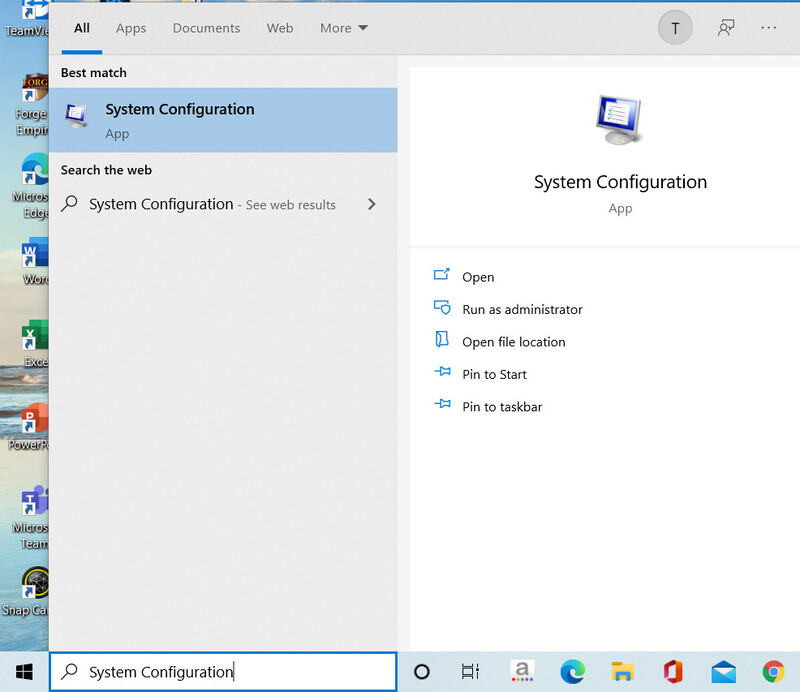Select Pin to Start
800x692 pixels.
494,375
